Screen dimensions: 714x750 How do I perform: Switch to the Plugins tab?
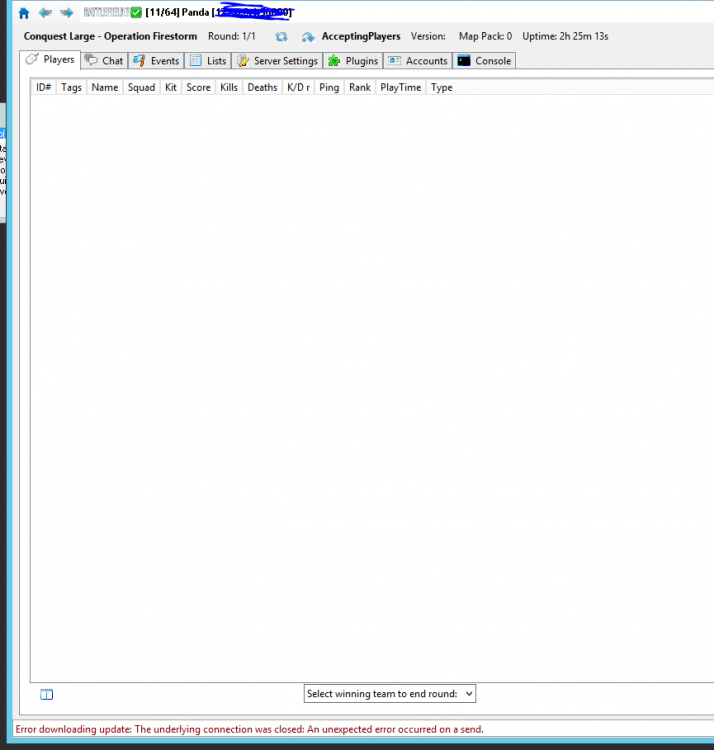coord(353,61)
